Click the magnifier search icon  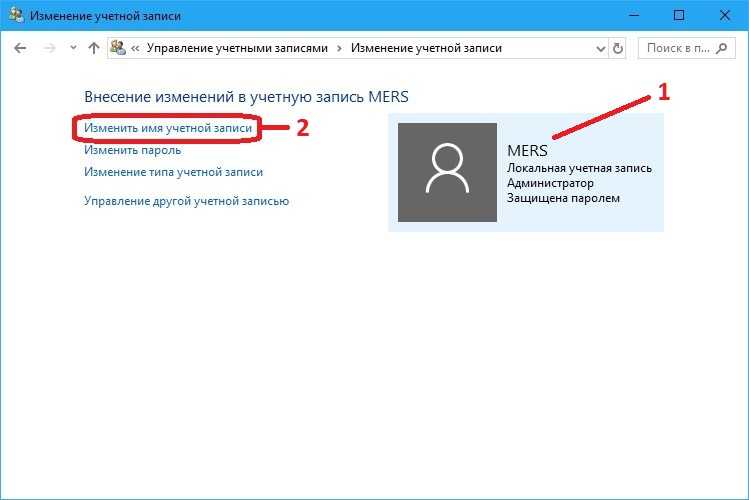(x=722, y=48)
